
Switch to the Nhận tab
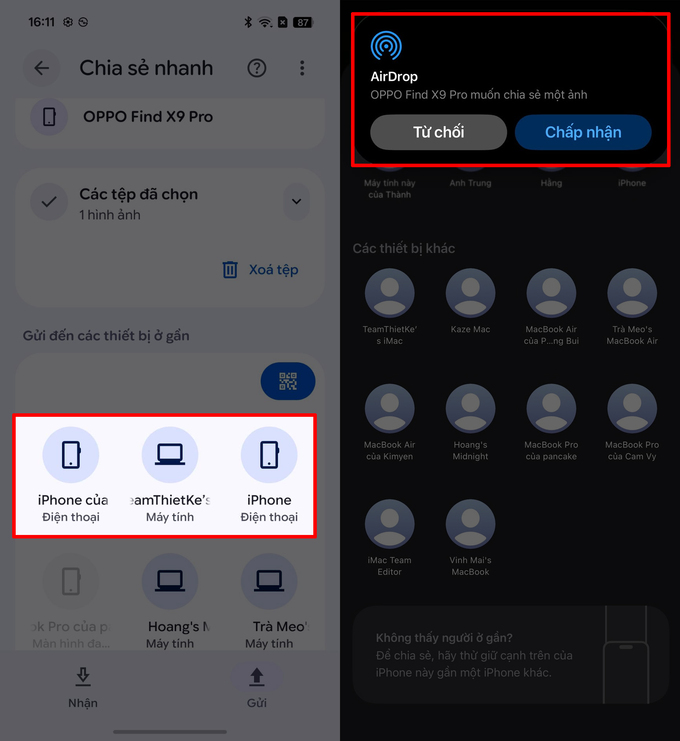(x=83, y=688)
